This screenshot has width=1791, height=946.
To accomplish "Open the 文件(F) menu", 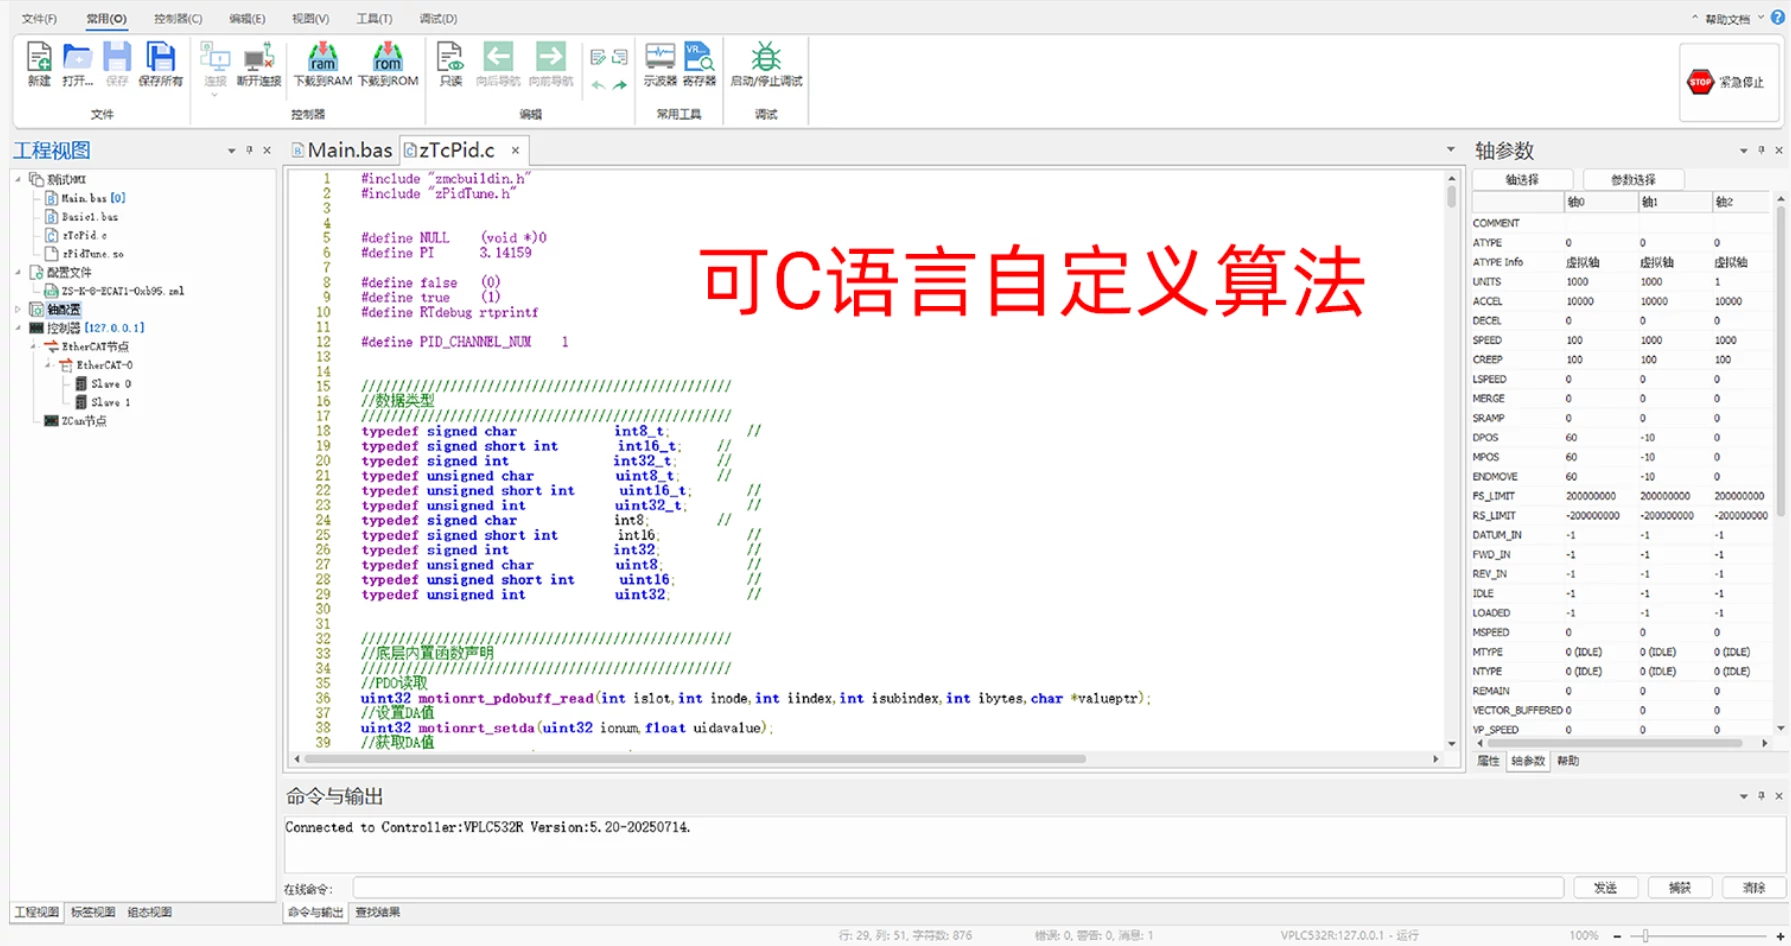I will (x=39, y=19).
